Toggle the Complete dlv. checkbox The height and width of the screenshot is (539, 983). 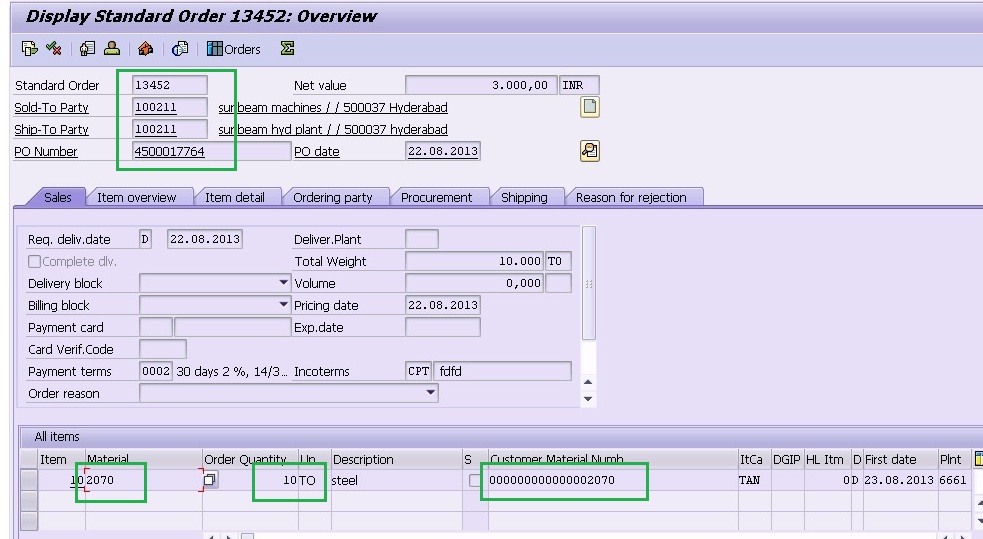pos(35,262)
